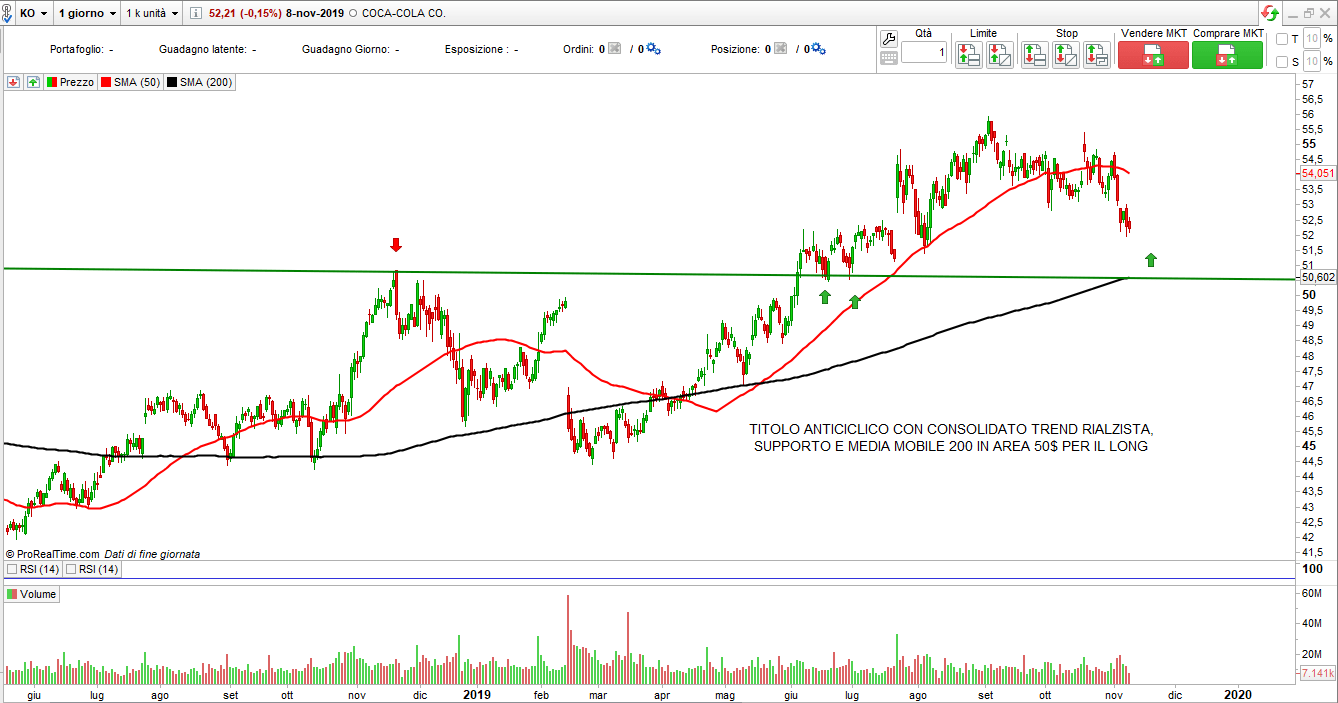
Task: Open the 1 giorno timeframe dropdown
Action: pyautogui.click(x=87, y=13)
